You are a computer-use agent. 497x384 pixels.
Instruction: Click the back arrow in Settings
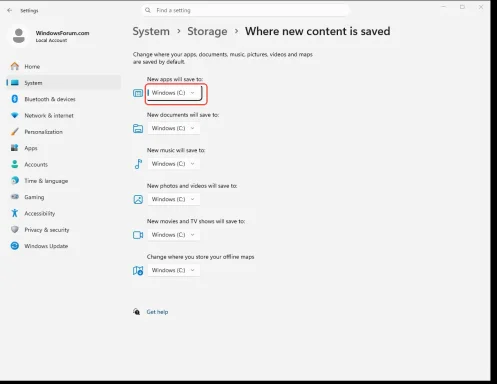coord(10,10)
